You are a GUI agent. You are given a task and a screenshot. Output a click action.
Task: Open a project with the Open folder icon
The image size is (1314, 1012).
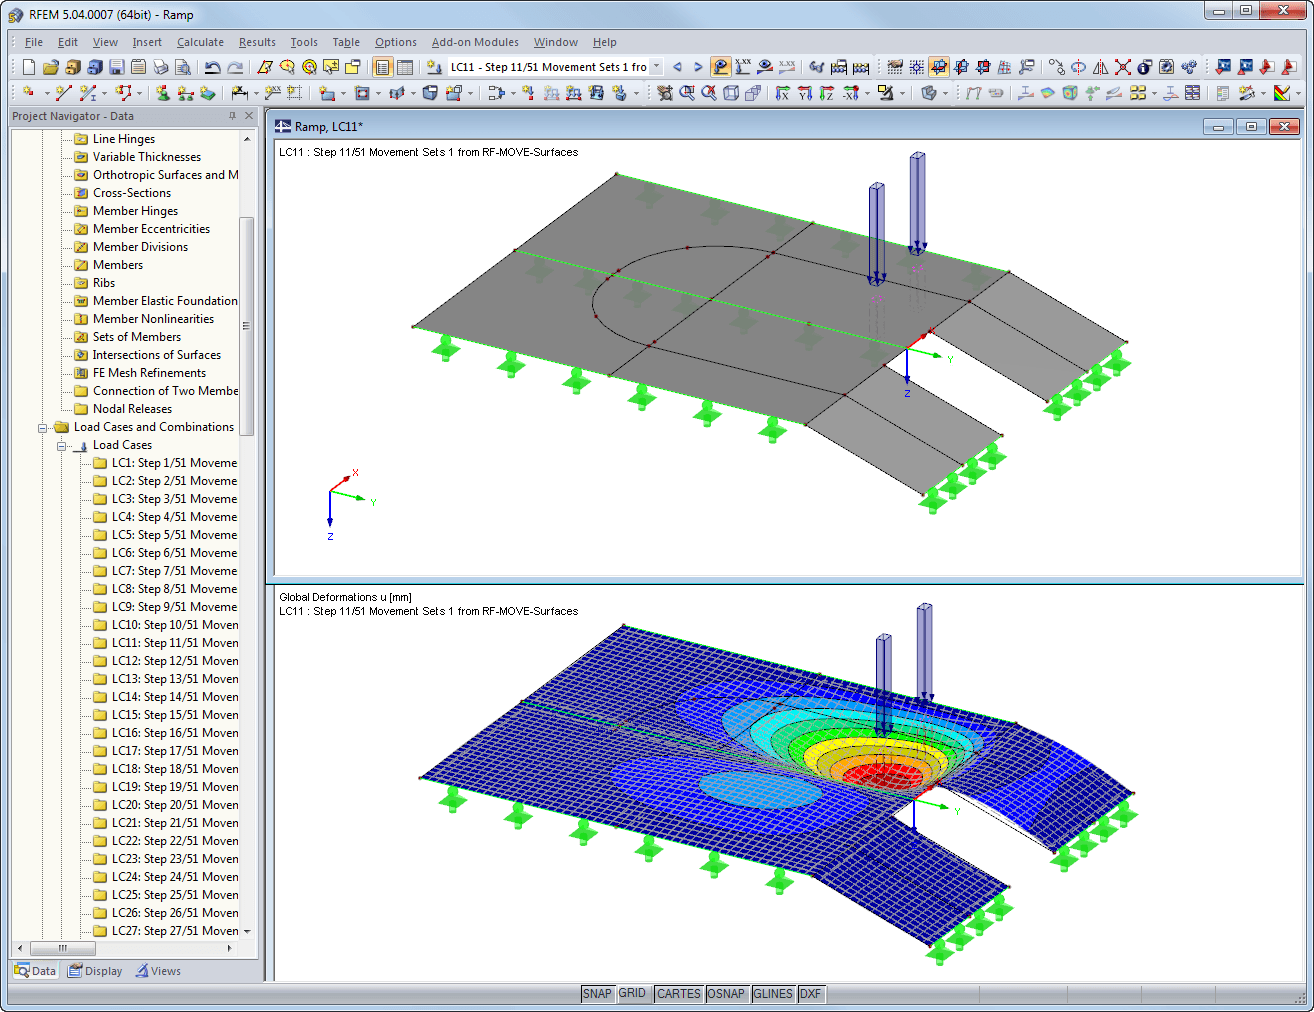point(50,66)
